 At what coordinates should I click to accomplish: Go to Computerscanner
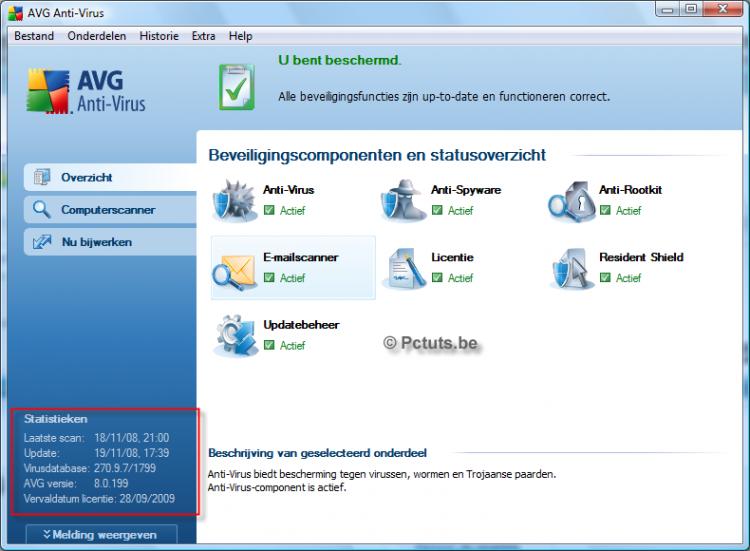[x=110, y=209]
